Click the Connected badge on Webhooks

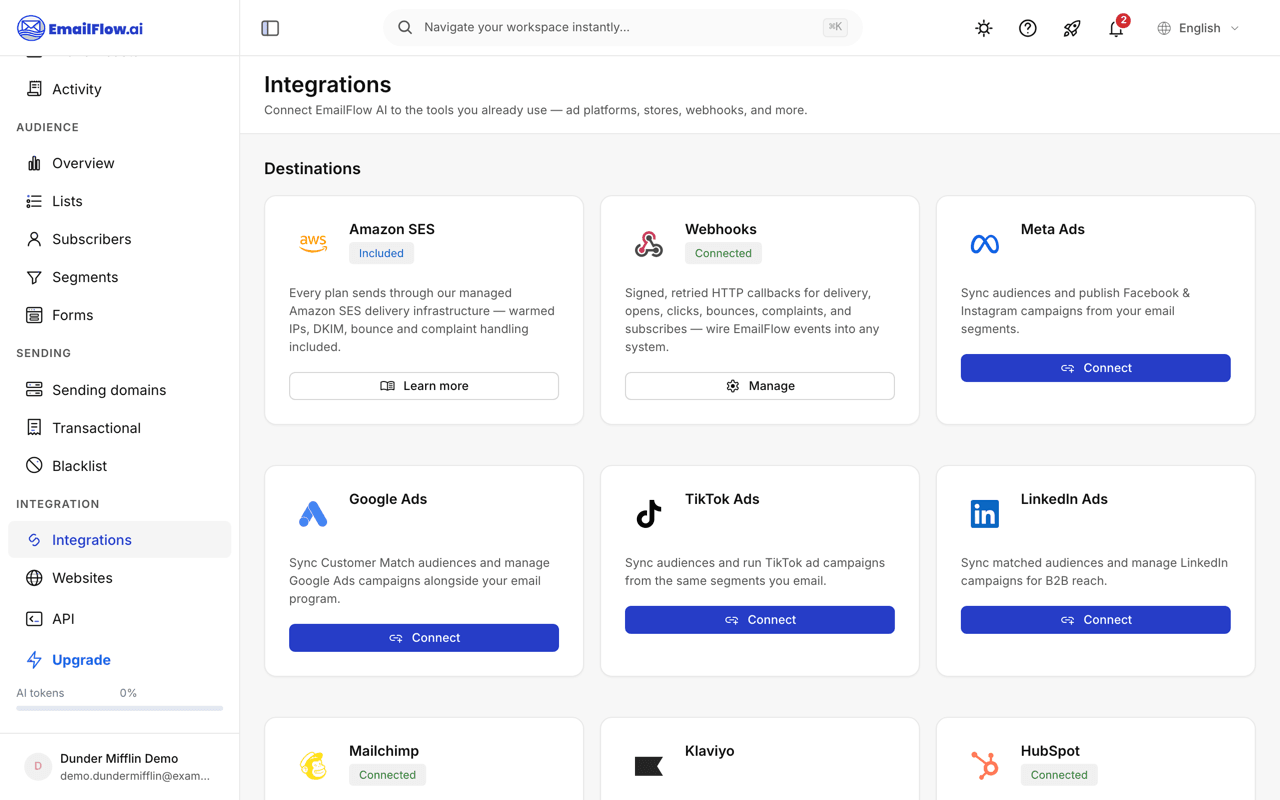[723, 253]
